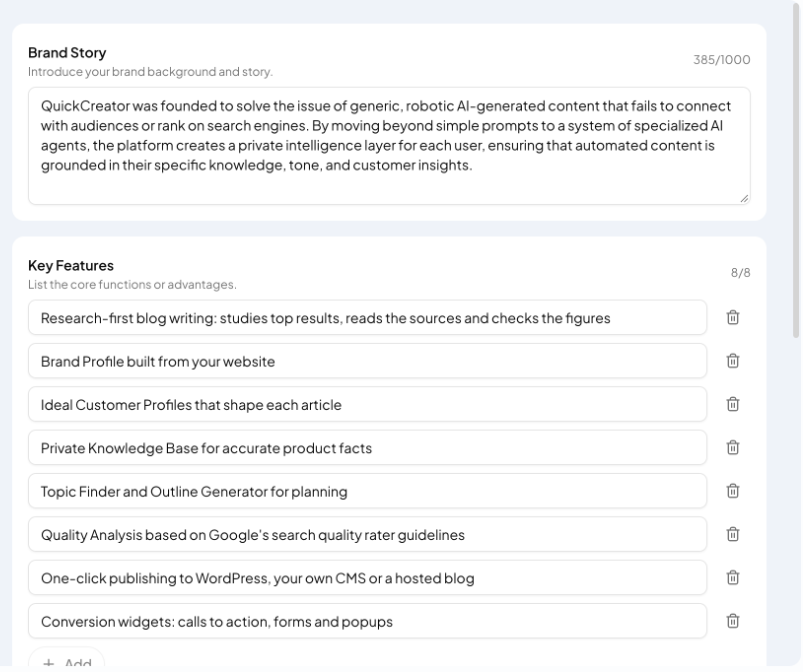Edit the Conversion widgets feature field
The width and height of the screenshot is (803, 672).
tap(368, 621)
